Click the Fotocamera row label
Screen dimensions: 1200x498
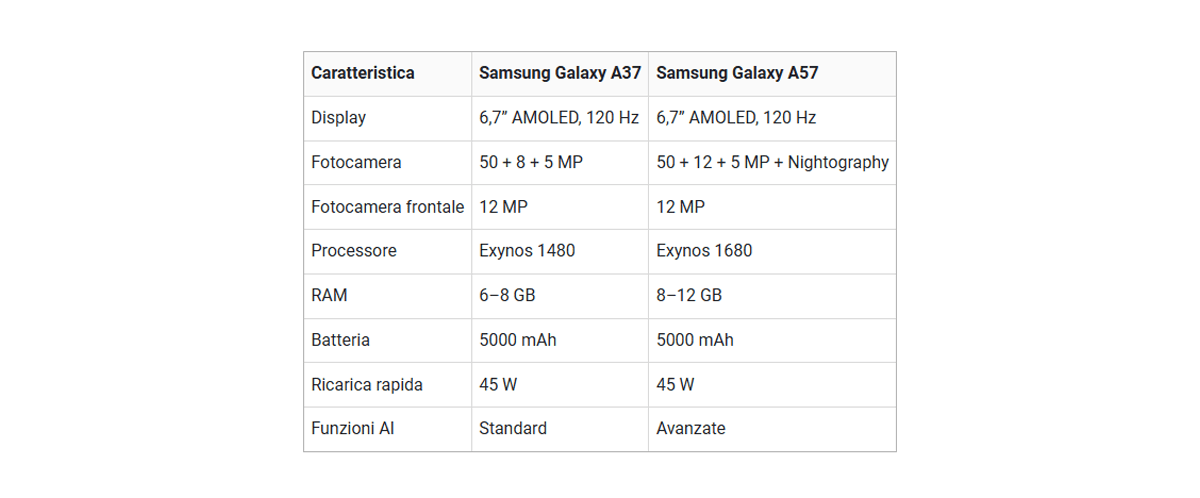[x=356, y=162]
